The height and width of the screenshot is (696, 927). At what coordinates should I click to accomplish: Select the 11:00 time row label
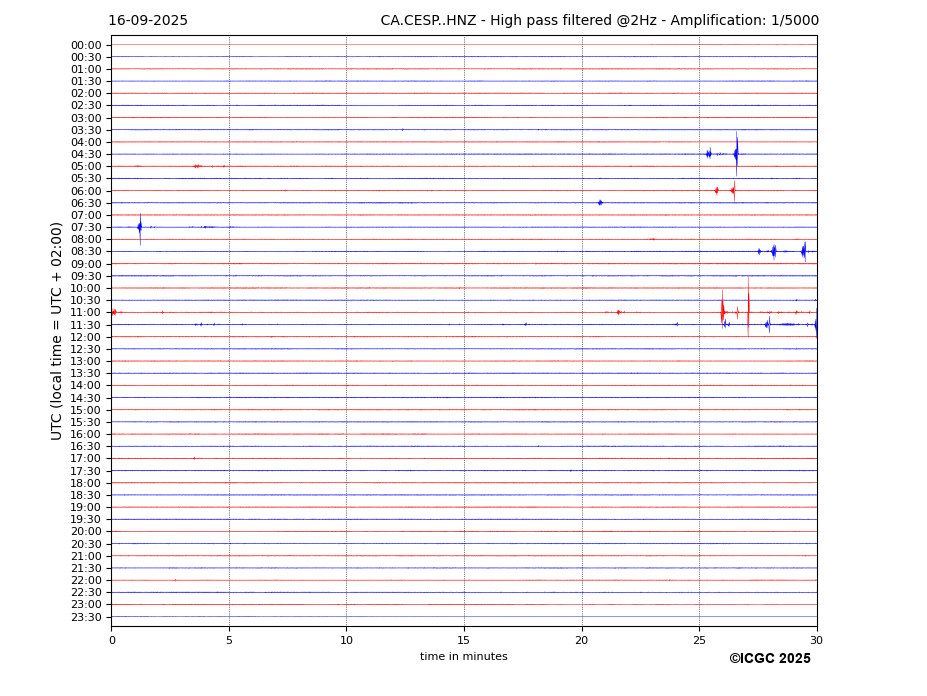86,313
